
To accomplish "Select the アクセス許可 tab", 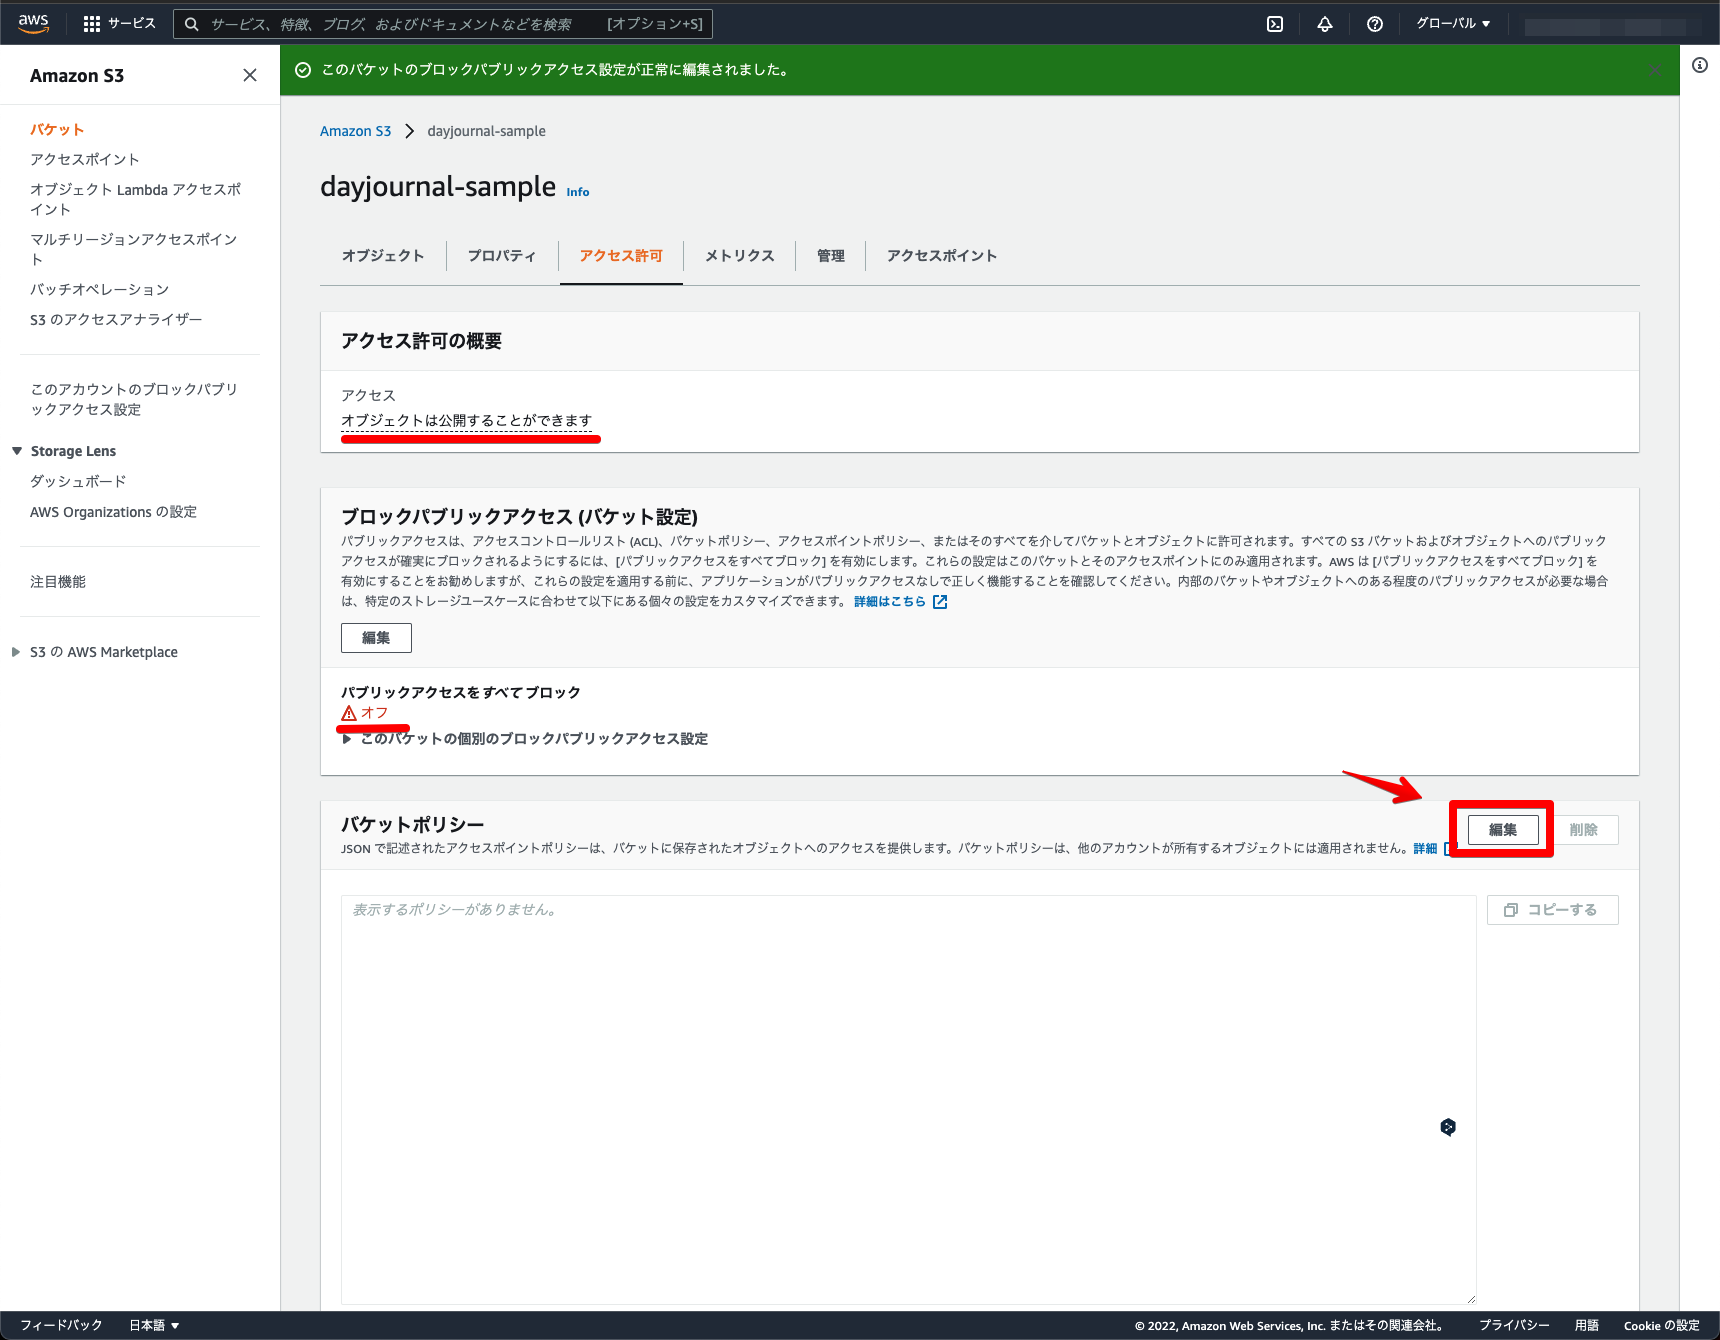I will pos(621,256).
